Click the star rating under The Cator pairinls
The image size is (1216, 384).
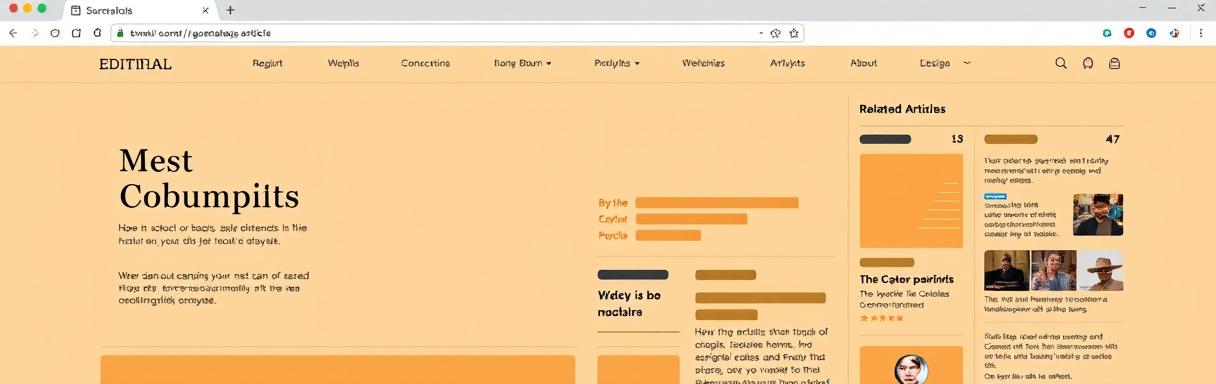tap(881, 318)
